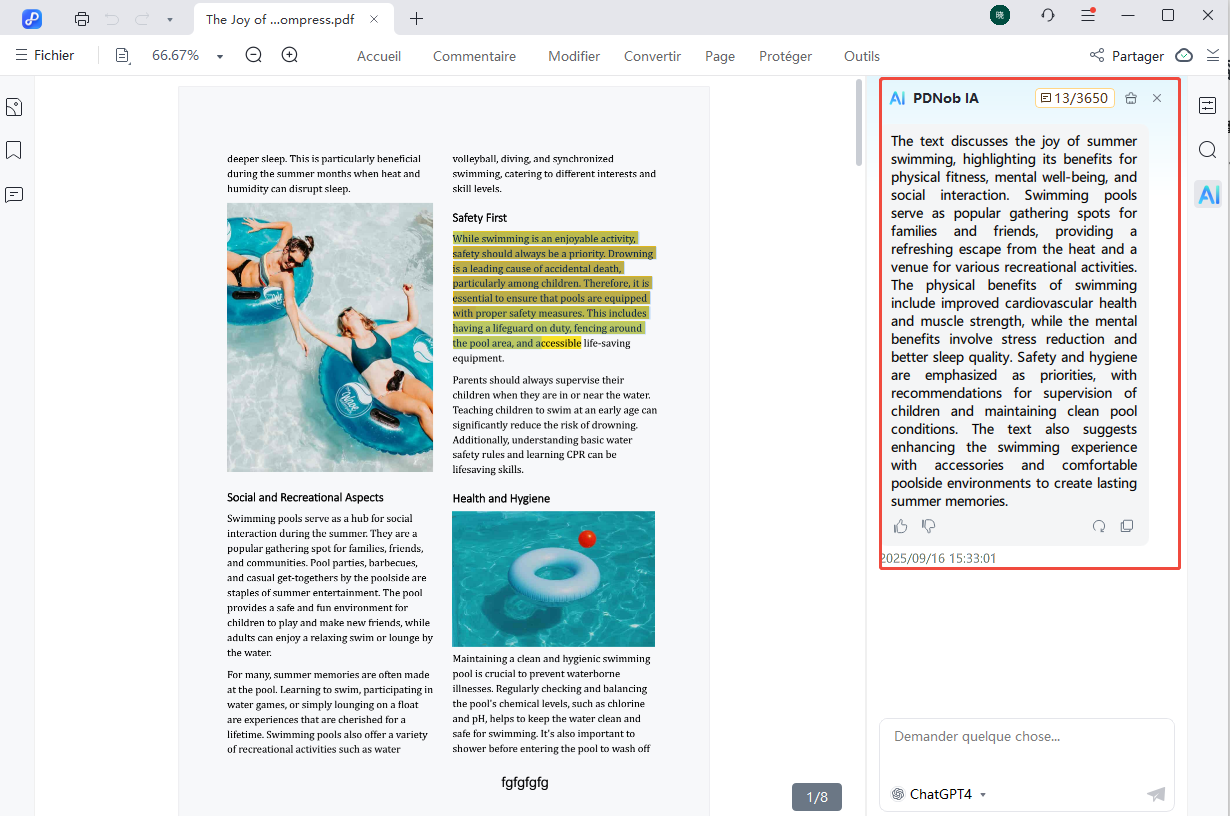The image size is (1230, 816).
Task: Click the zoom out button
Action: pos(254,56)
